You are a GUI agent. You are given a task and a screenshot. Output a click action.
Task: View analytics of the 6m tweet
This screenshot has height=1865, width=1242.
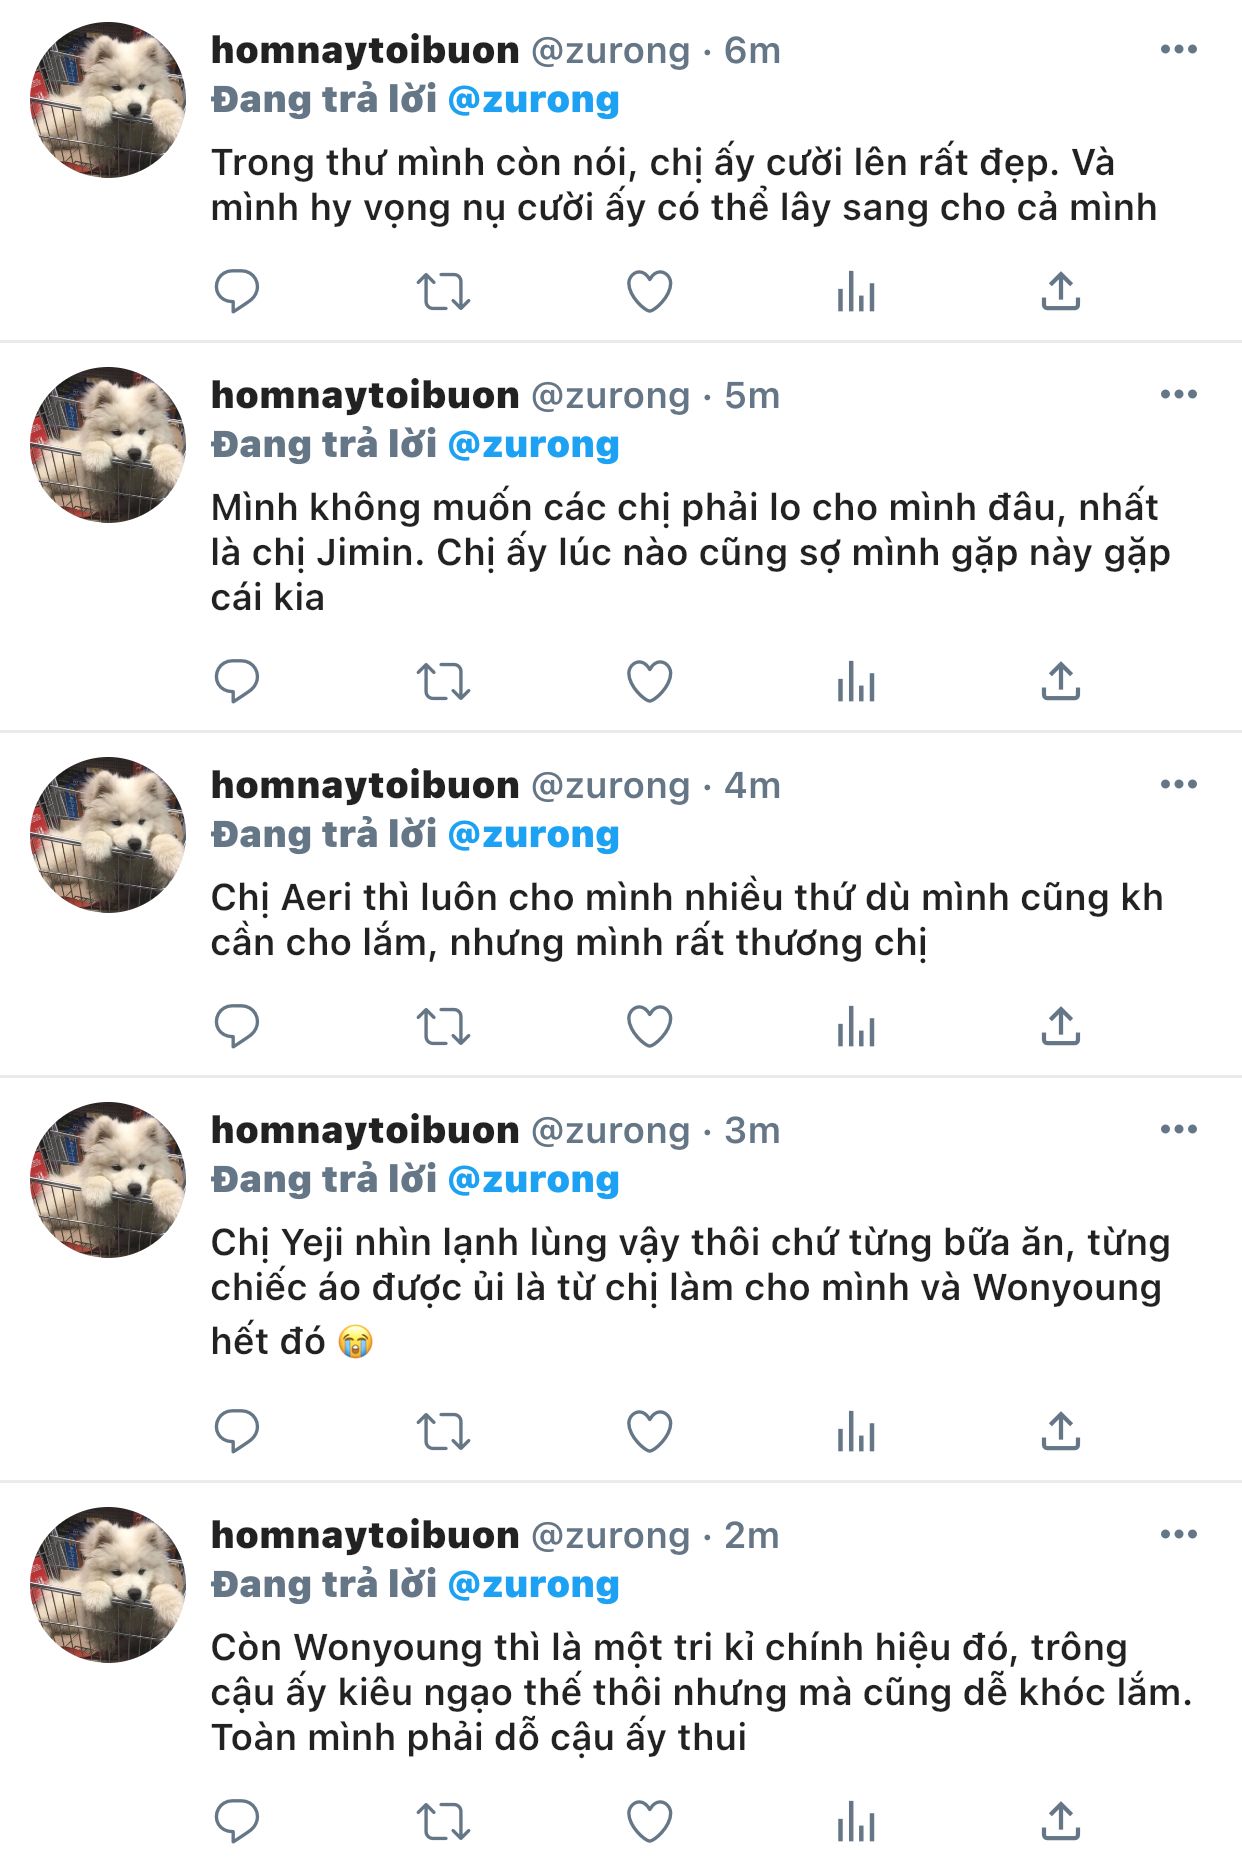pyautogui.click(x=856, y=292)
